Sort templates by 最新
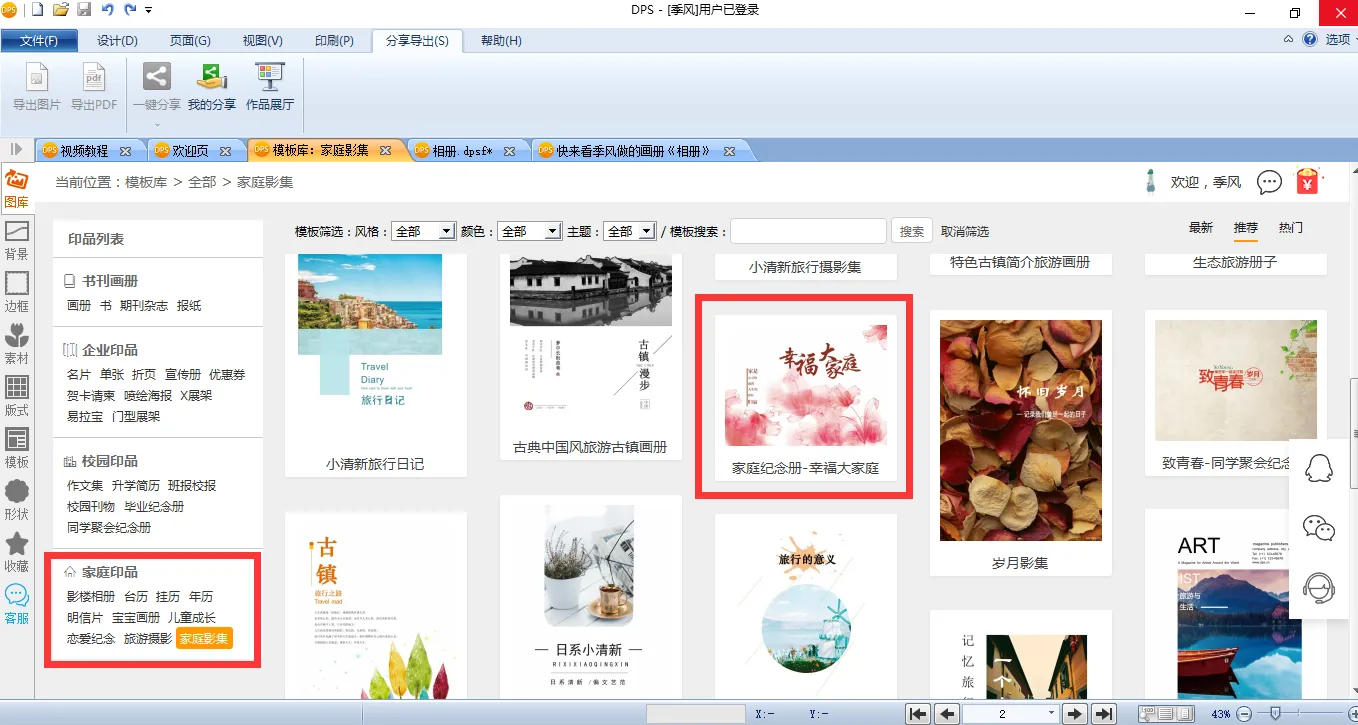1358x725 pixels. [1201, 228]
